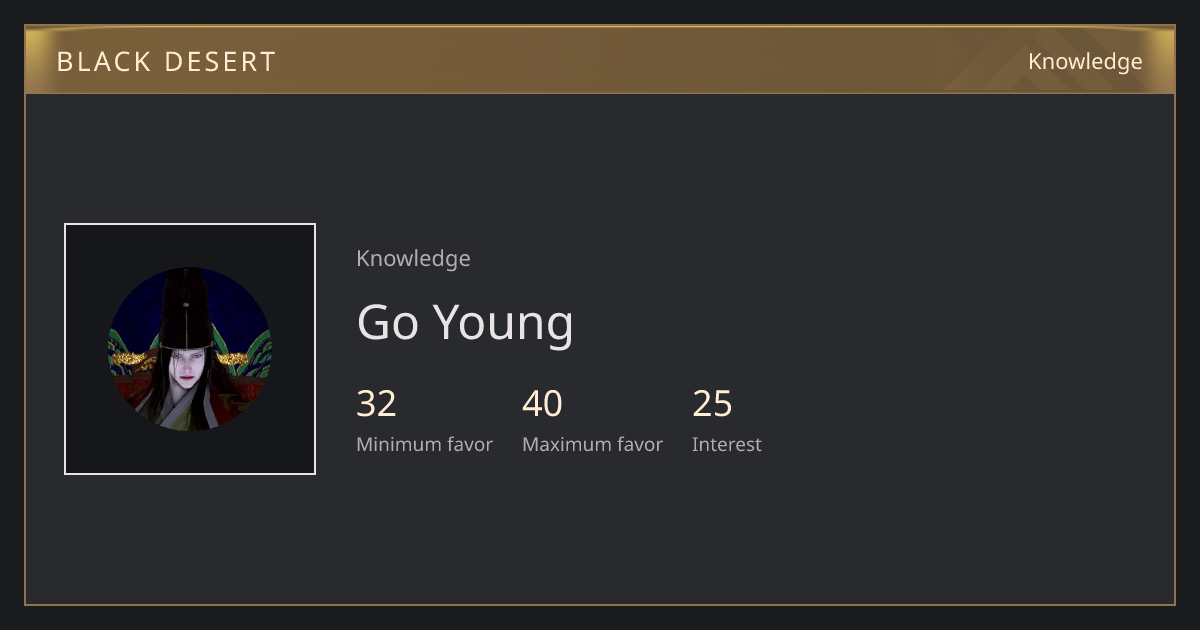
Task: Click the maximum favor value 40
Action: [x=542, y=404]
